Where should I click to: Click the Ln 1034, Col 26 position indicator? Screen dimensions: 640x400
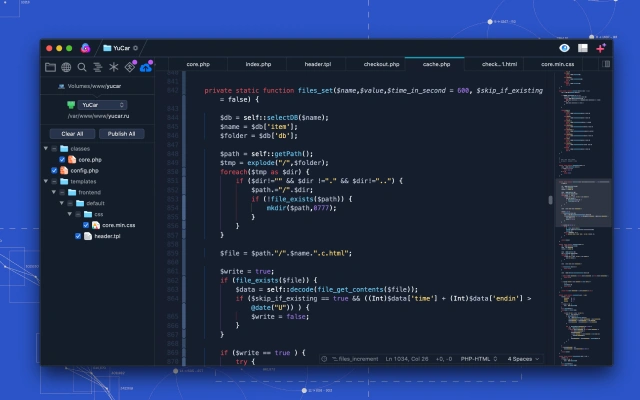click(x=407, y=359)
